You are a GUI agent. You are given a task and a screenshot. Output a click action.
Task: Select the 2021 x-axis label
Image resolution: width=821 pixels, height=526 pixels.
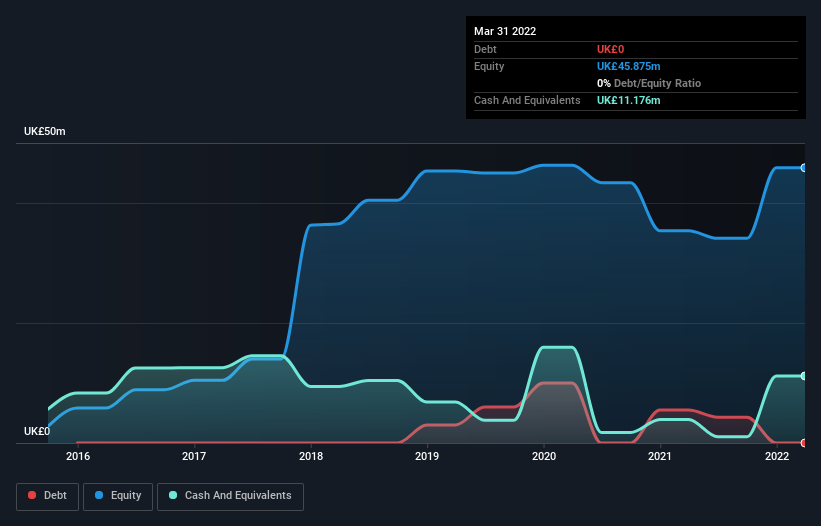click(x=660, y=456)
